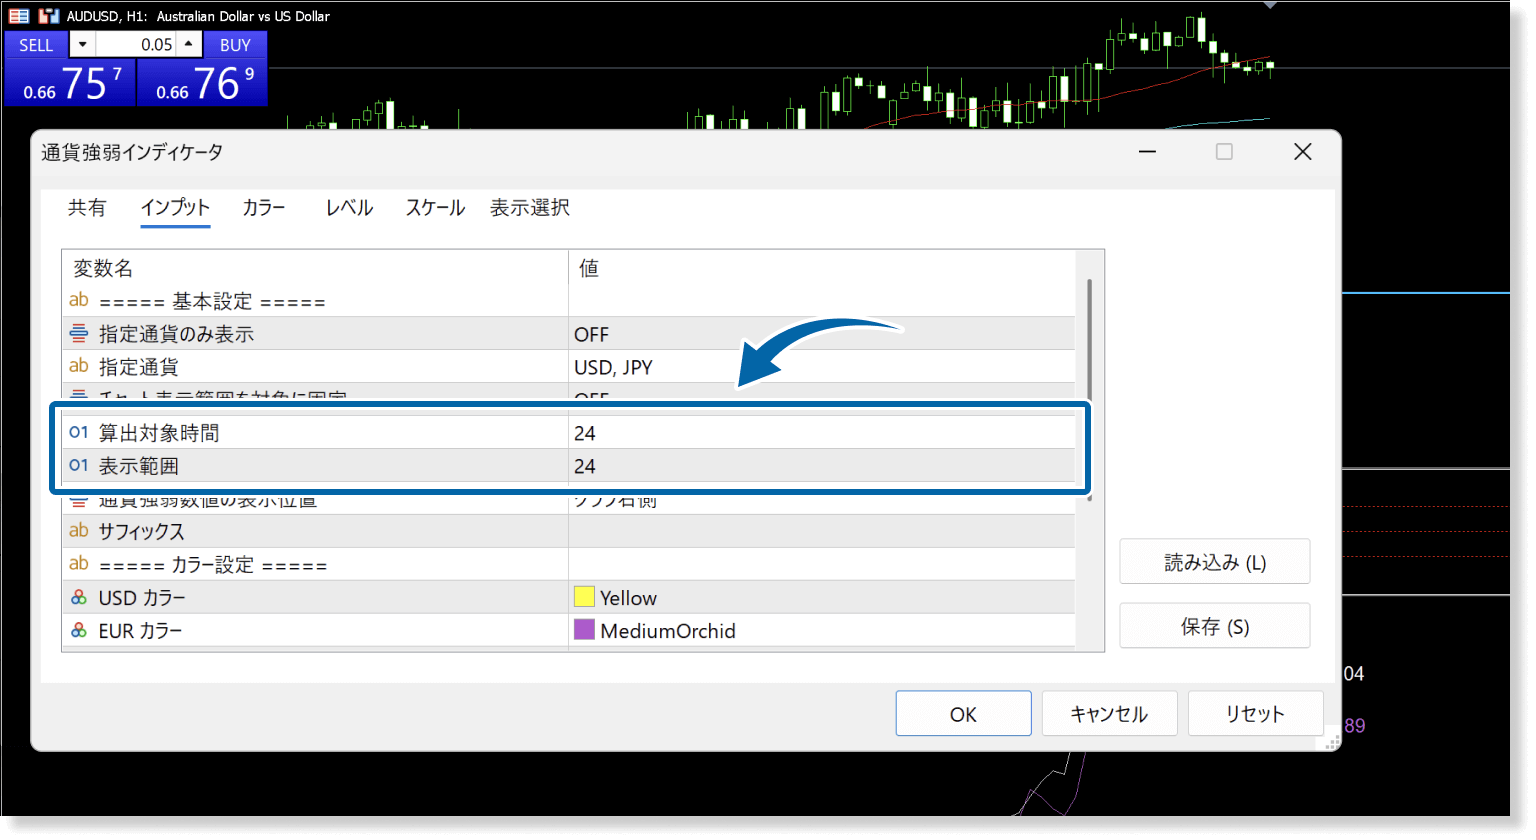Open the market depth icon in chart corner

click(x=18, y=15)
